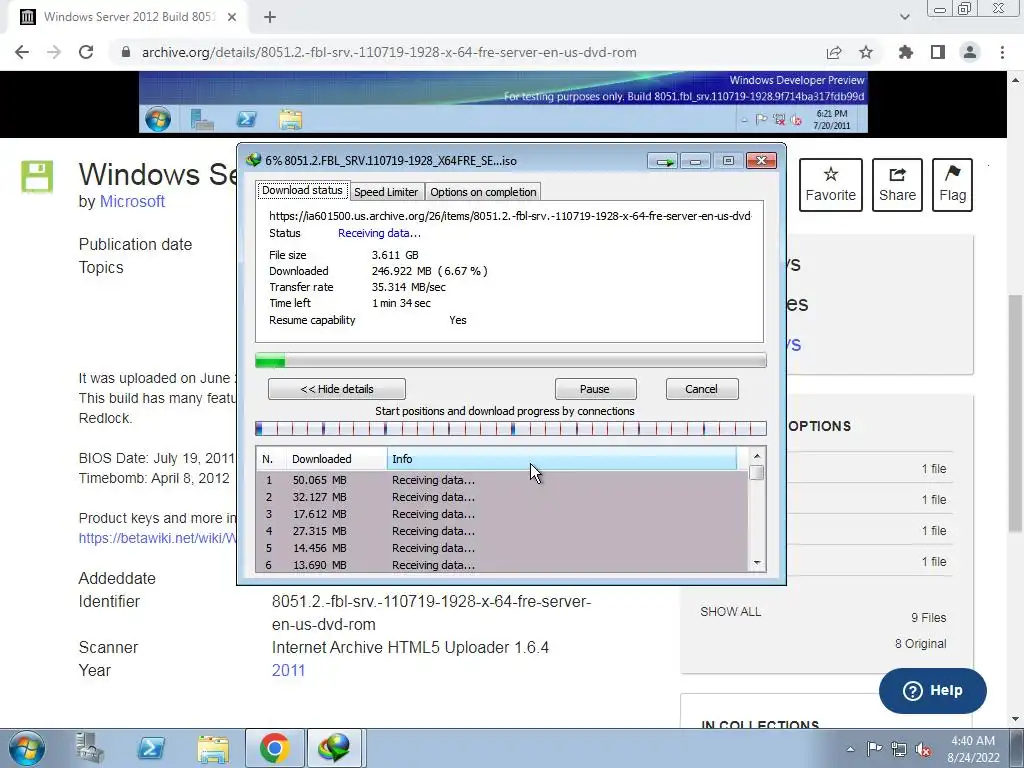Open the Microsoft author link
Screen dimensions: 1024x768
click(132, 201)
